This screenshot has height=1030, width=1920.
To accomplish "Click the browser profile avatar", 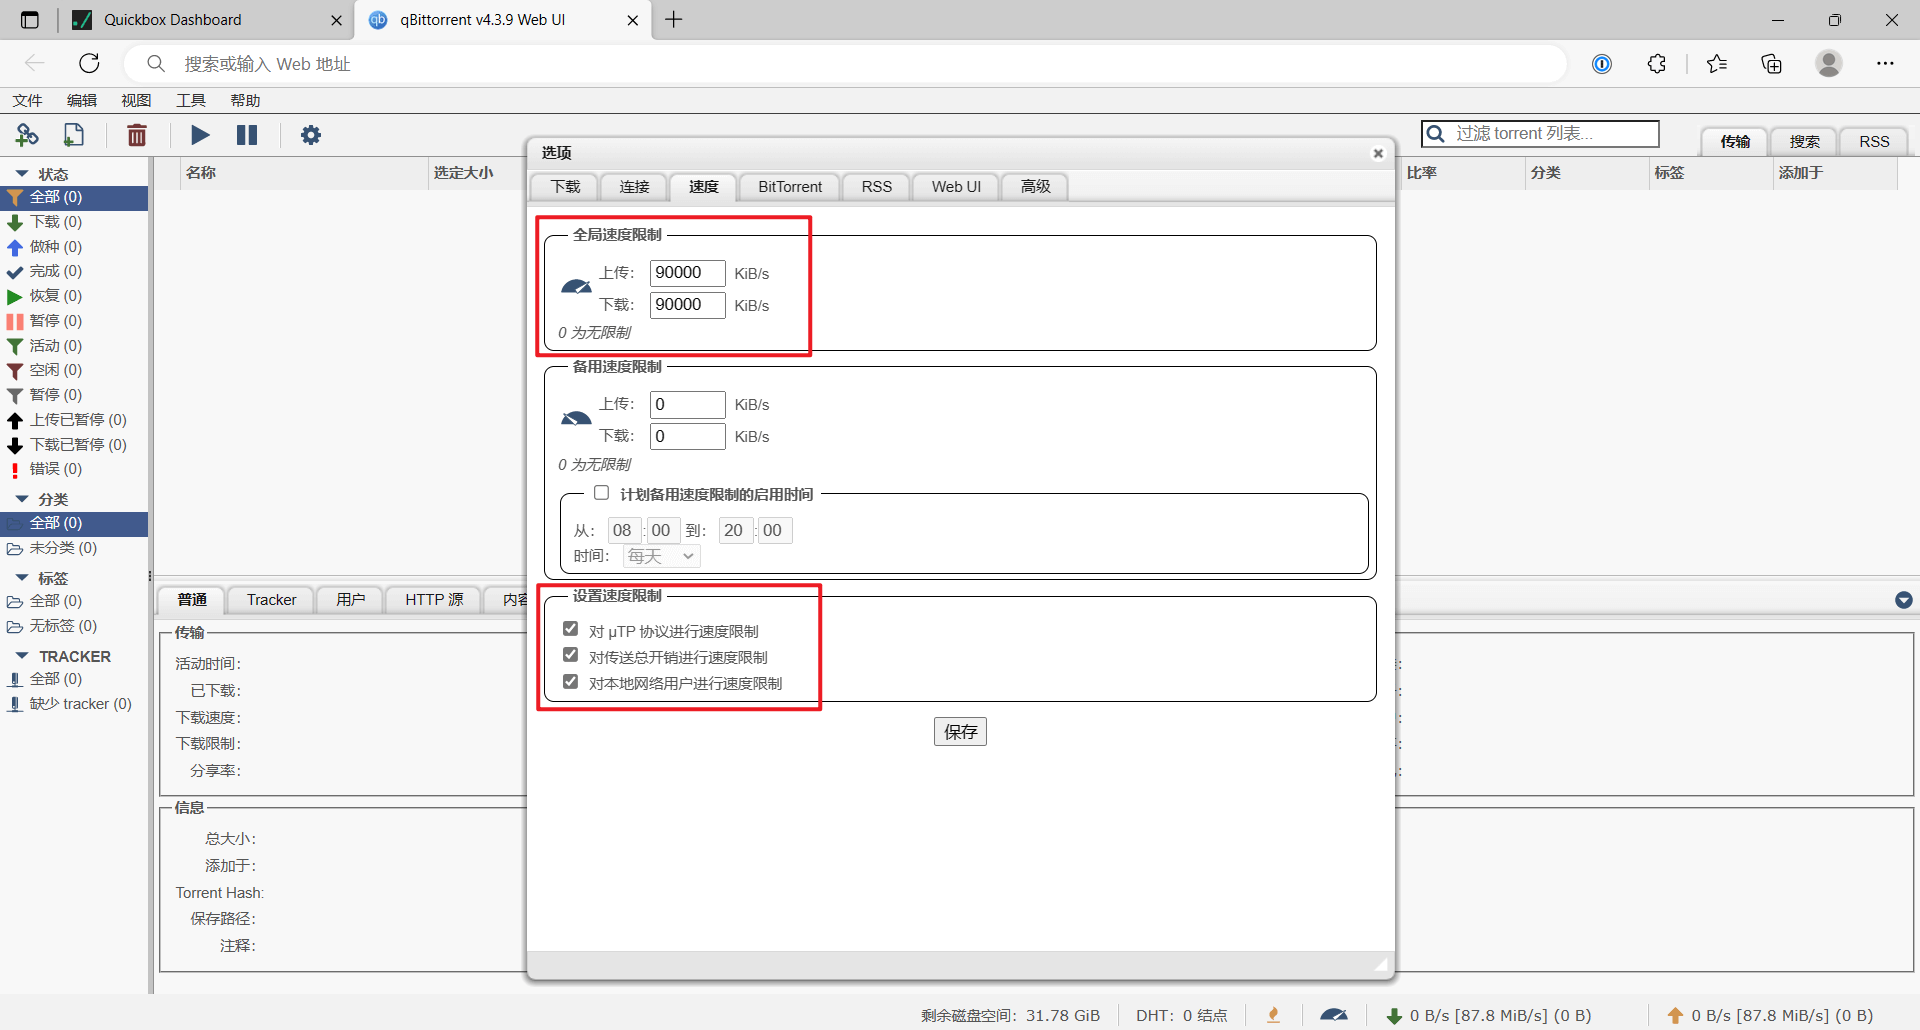I will [1829, 64].
